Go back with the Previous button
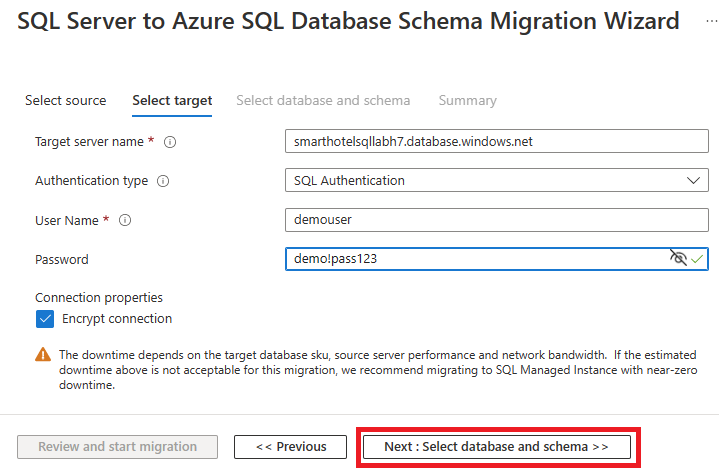The image size is (719, 473). (290, 447)
